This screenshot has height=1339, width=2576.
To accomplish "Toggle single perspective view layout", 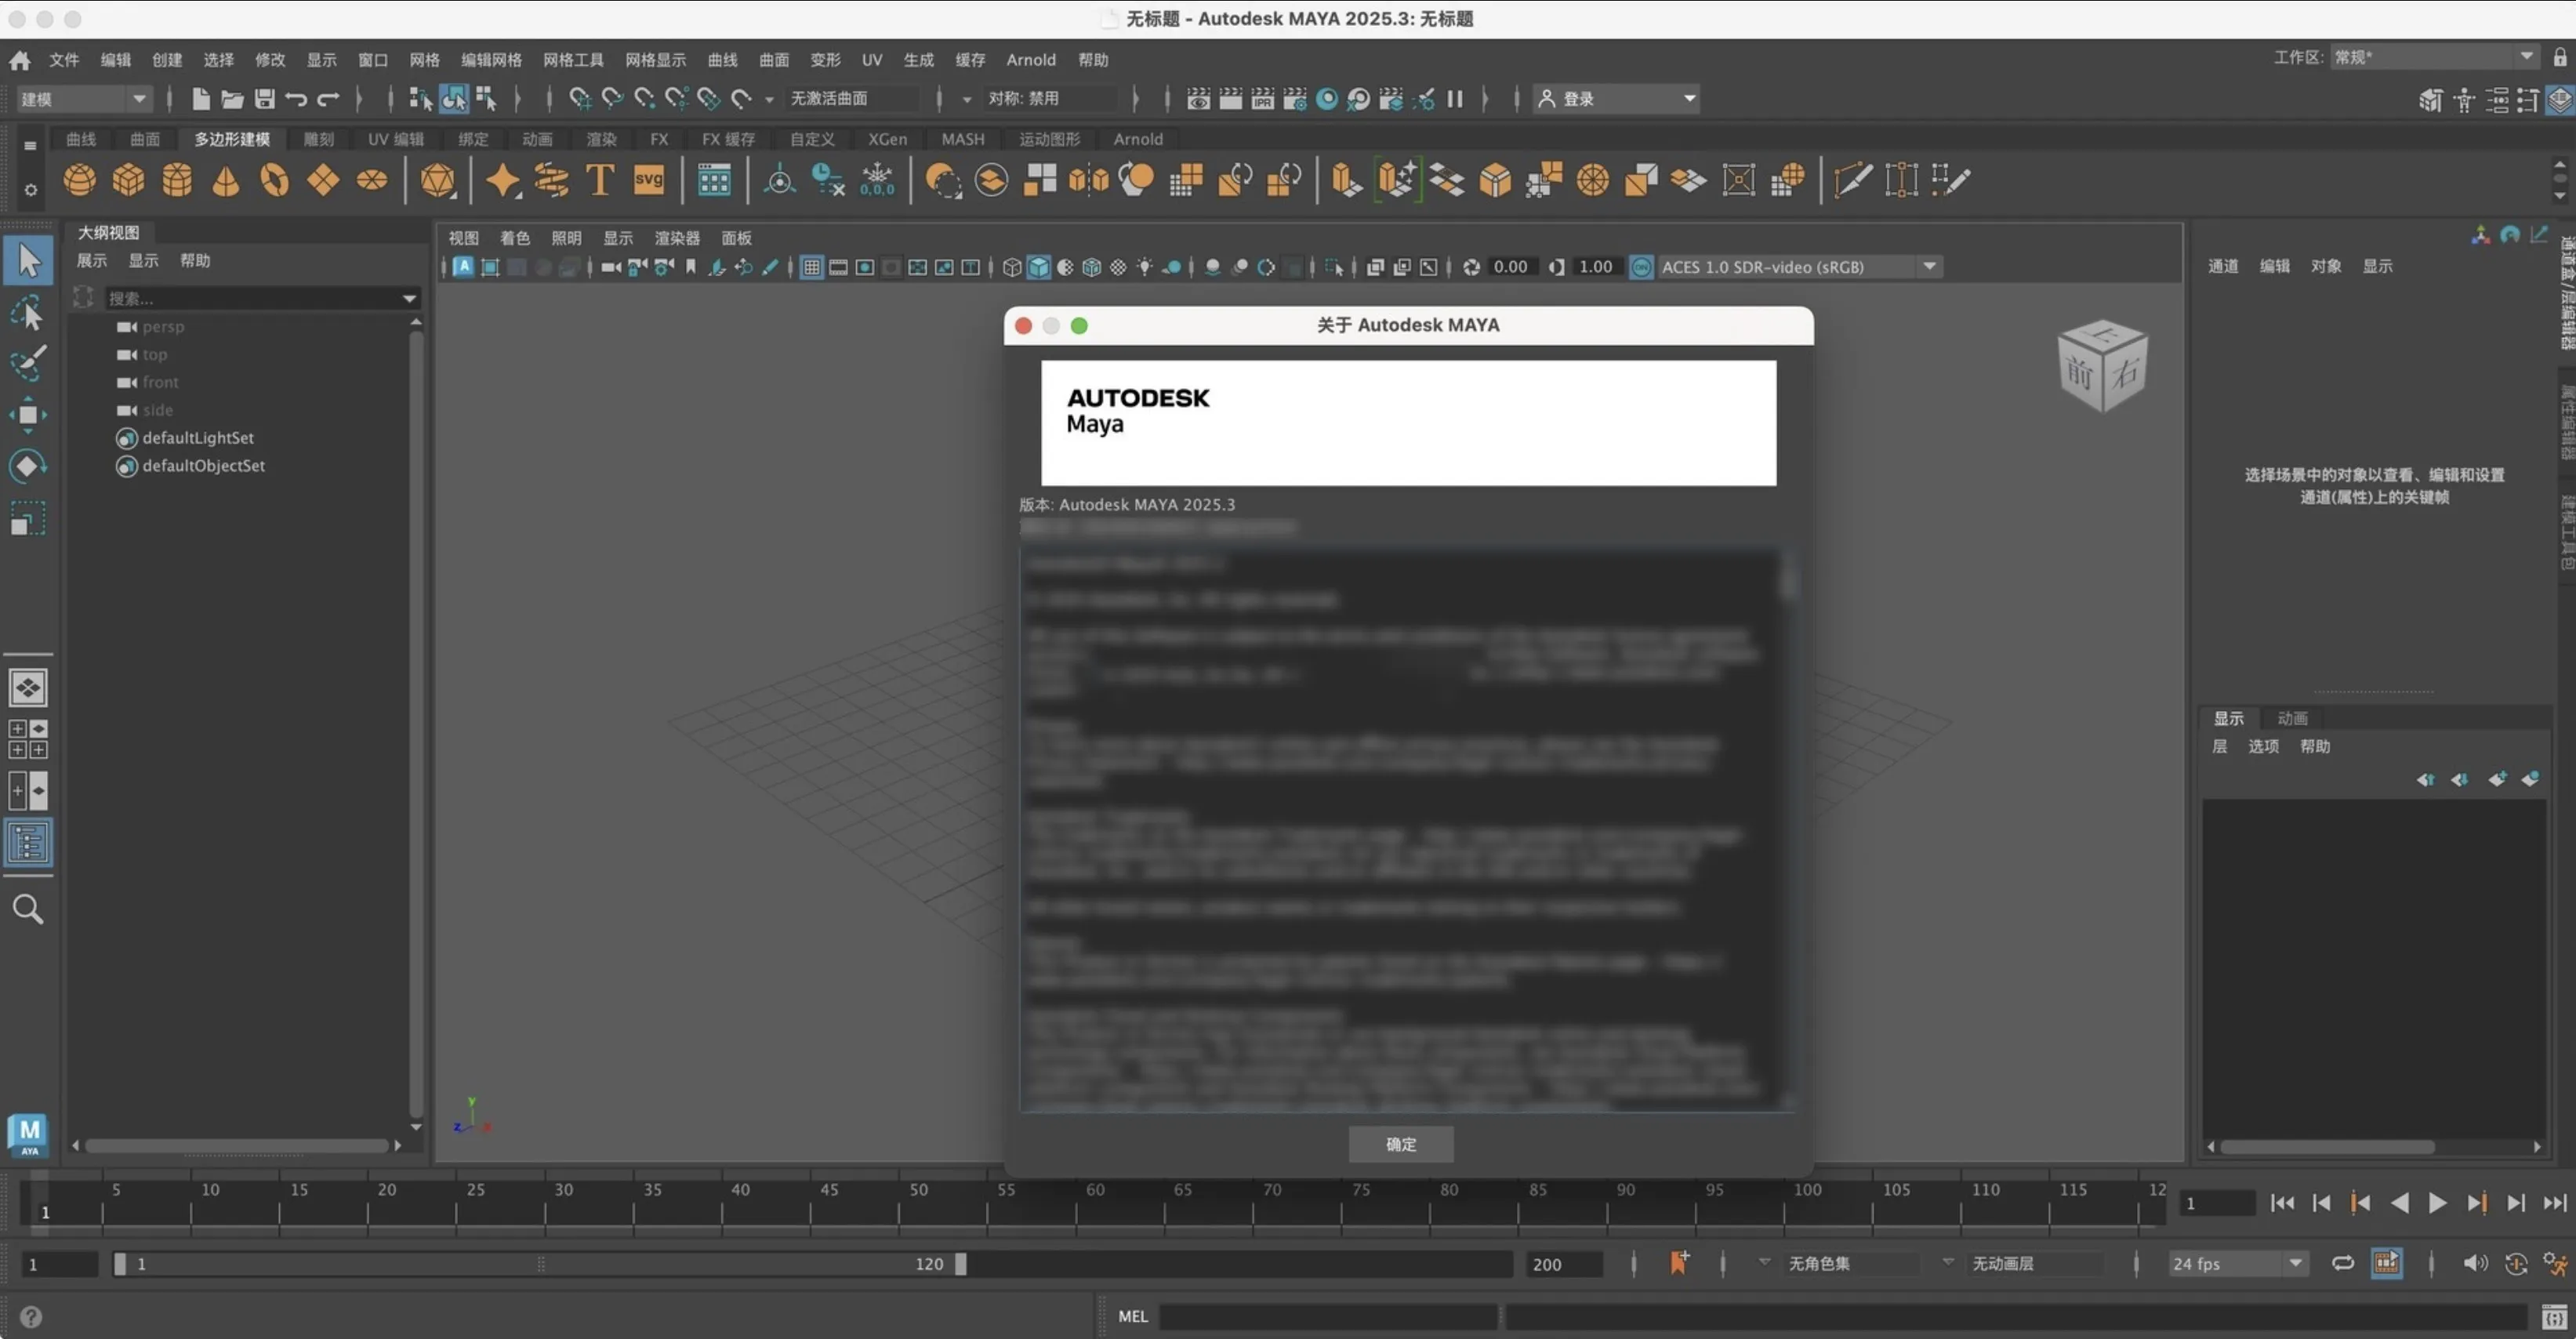I will click(x=28, y=687).
